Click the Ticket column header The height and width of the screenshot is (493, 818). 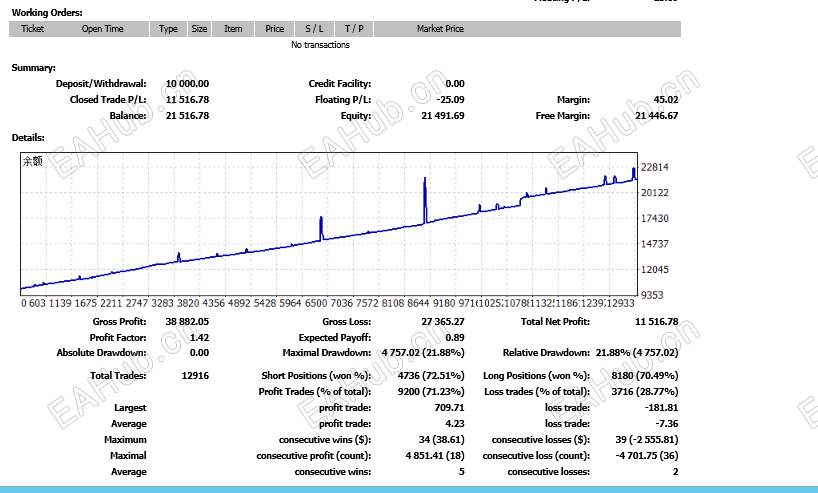coord(32,29)
